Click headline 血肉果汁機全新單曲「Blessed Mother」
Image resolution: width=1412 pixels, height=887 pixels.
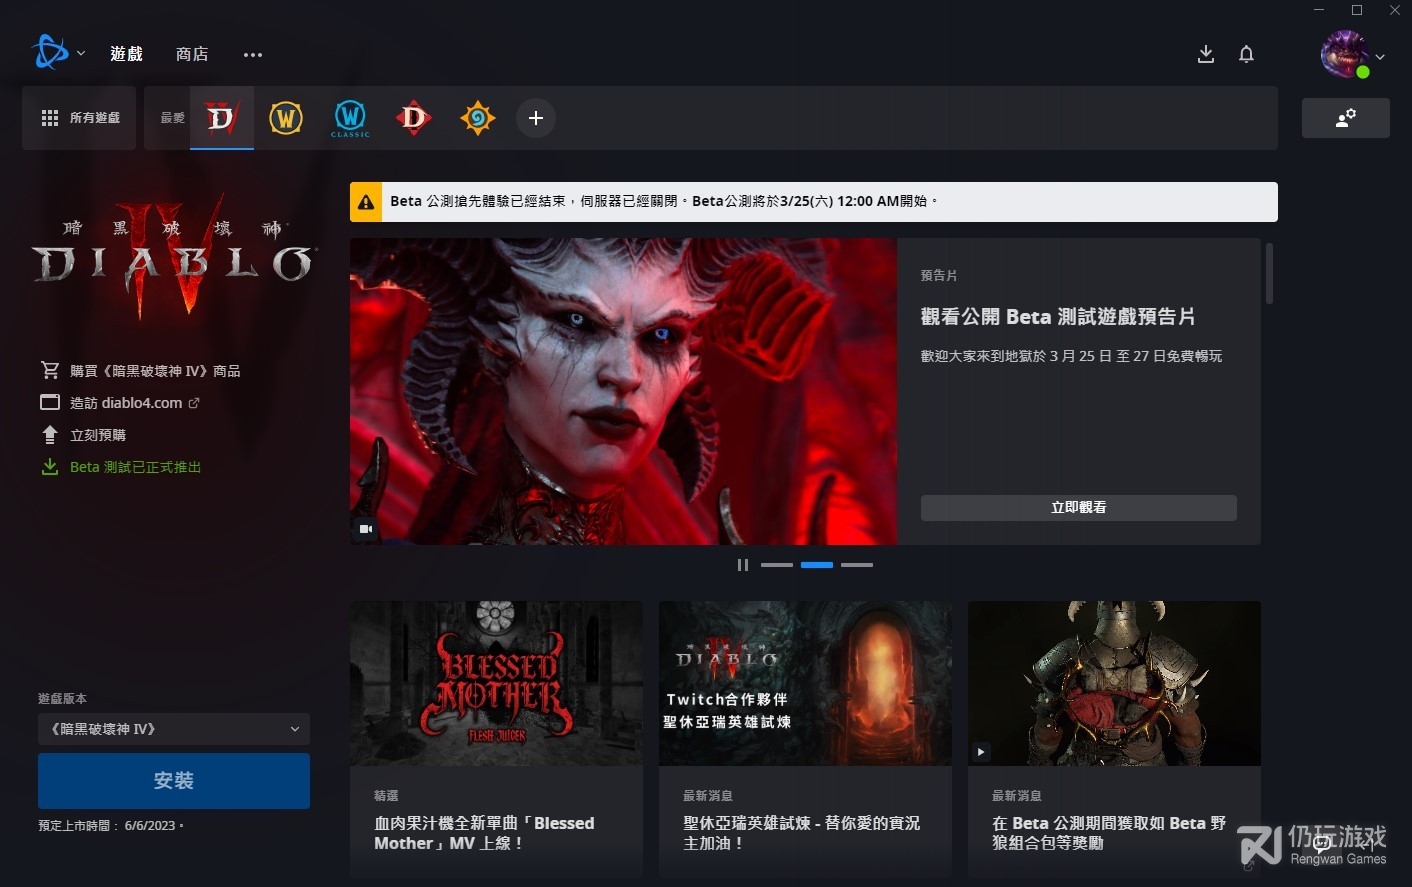(484, 833)
